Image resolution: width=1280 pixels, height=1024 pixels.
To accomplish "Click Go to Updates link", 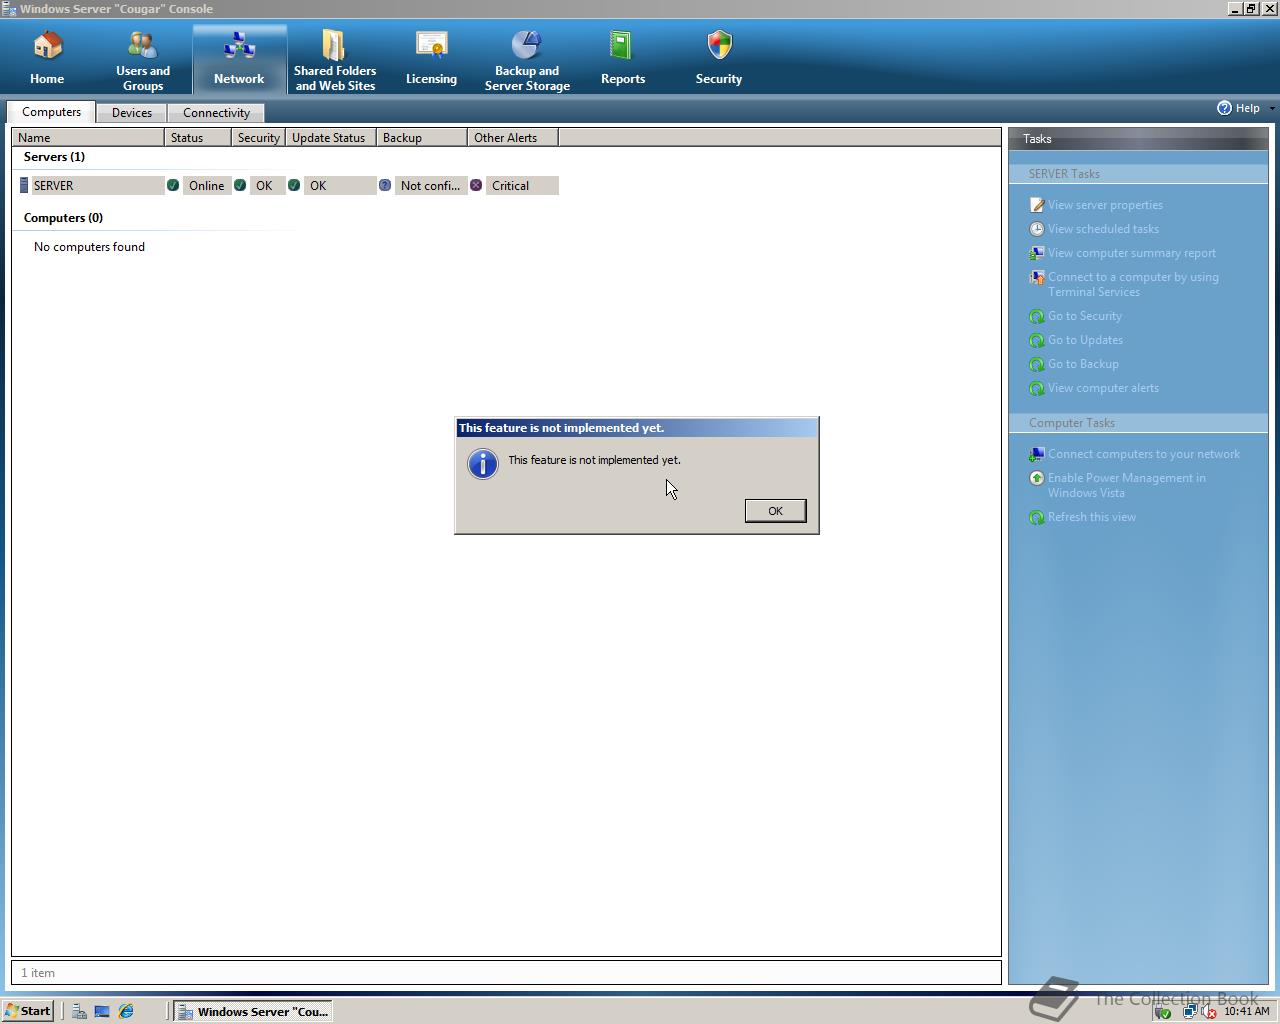I will [1085, 340].
